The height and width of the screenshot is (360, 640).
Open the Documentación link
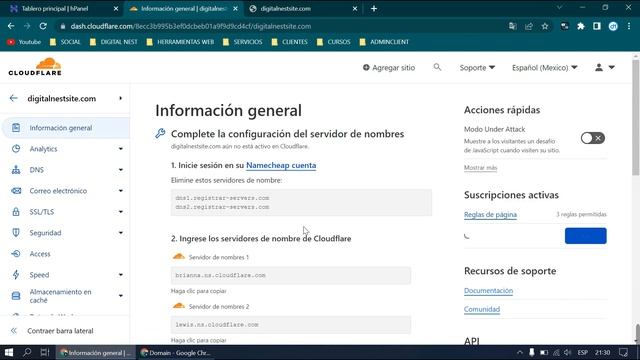click(488, 291)
